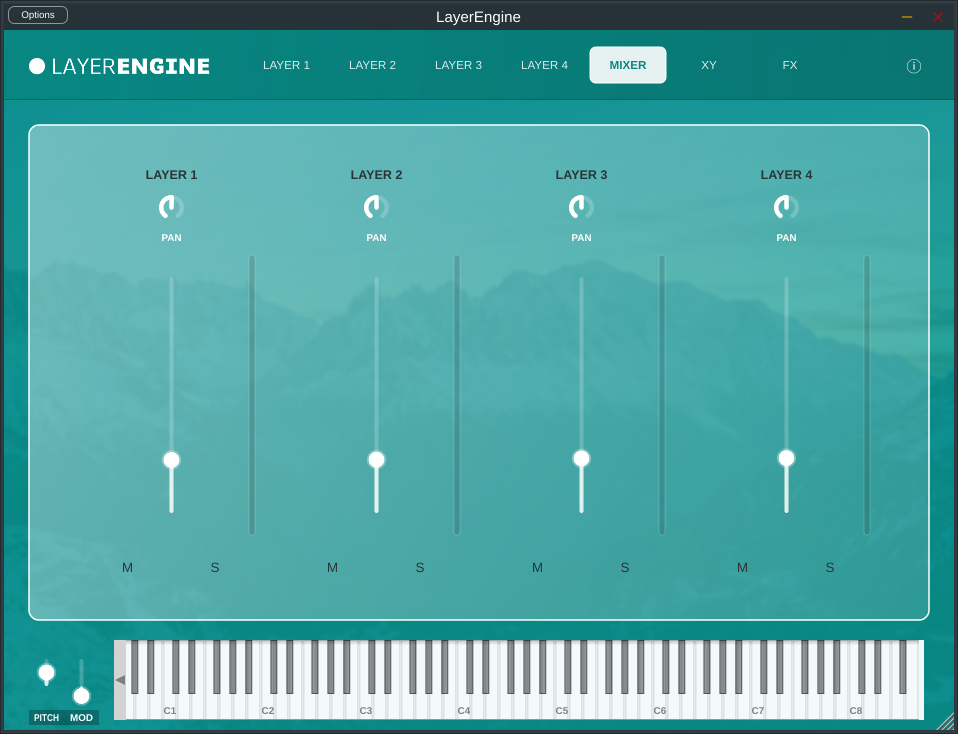Click the Pitch wheel slider handle

tap(46, 673)
